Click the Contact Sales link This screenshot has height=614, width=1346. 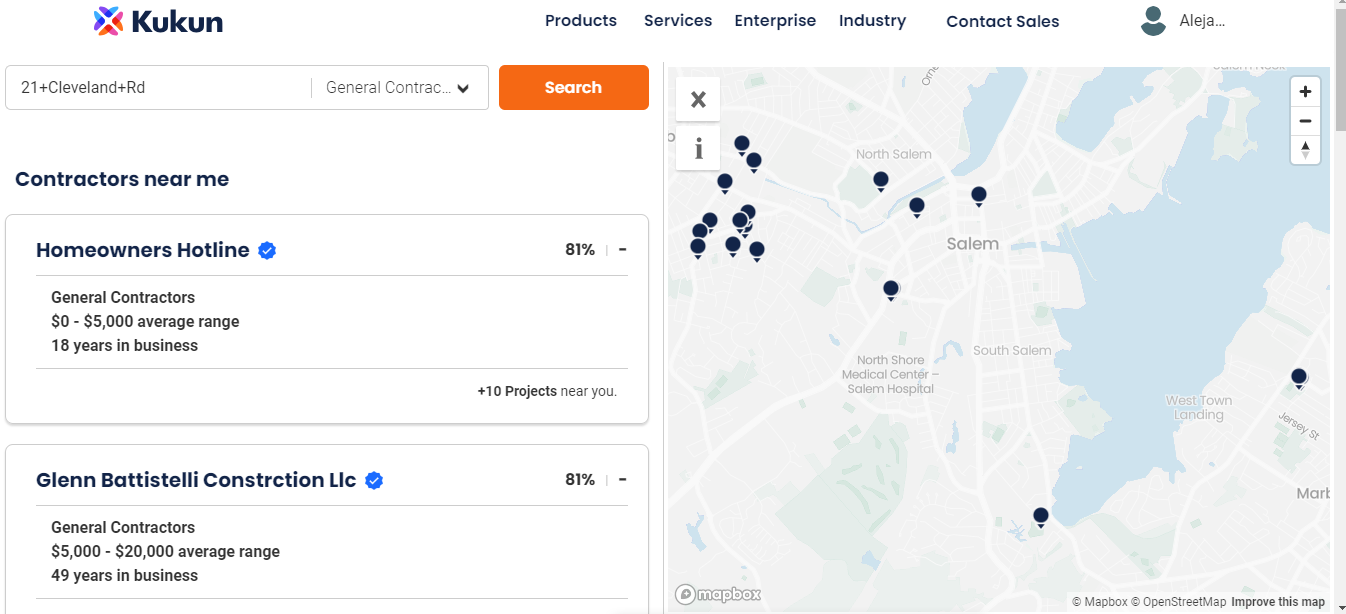(x=1002, y=22)
